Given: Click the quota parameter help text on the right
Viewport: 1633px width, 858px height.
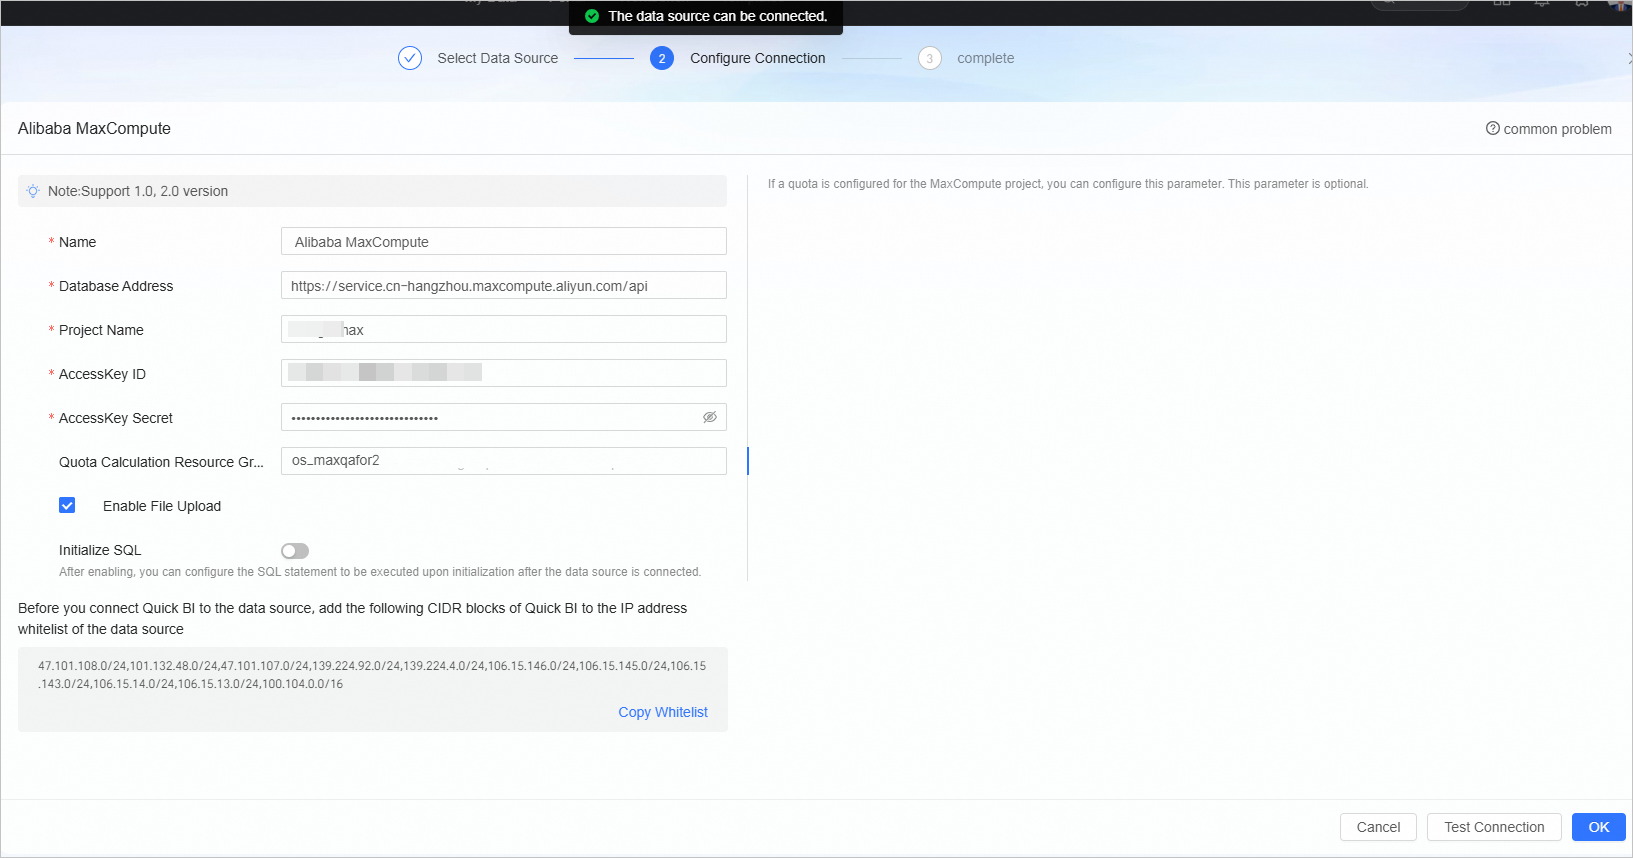Looking at the screenshot, I should pyautogui.click(x=1068, y=184).
